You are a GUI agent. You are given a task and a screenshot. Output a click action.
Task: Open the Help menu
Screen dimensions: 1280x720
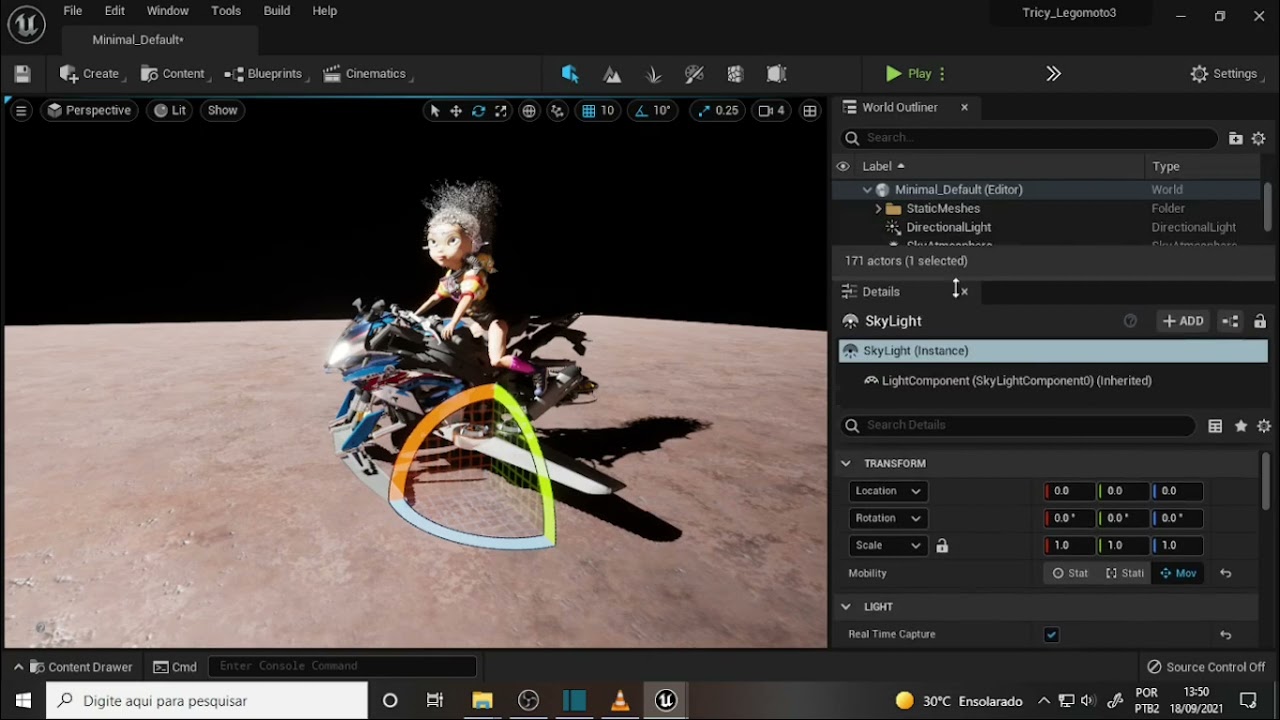(324, 11)
